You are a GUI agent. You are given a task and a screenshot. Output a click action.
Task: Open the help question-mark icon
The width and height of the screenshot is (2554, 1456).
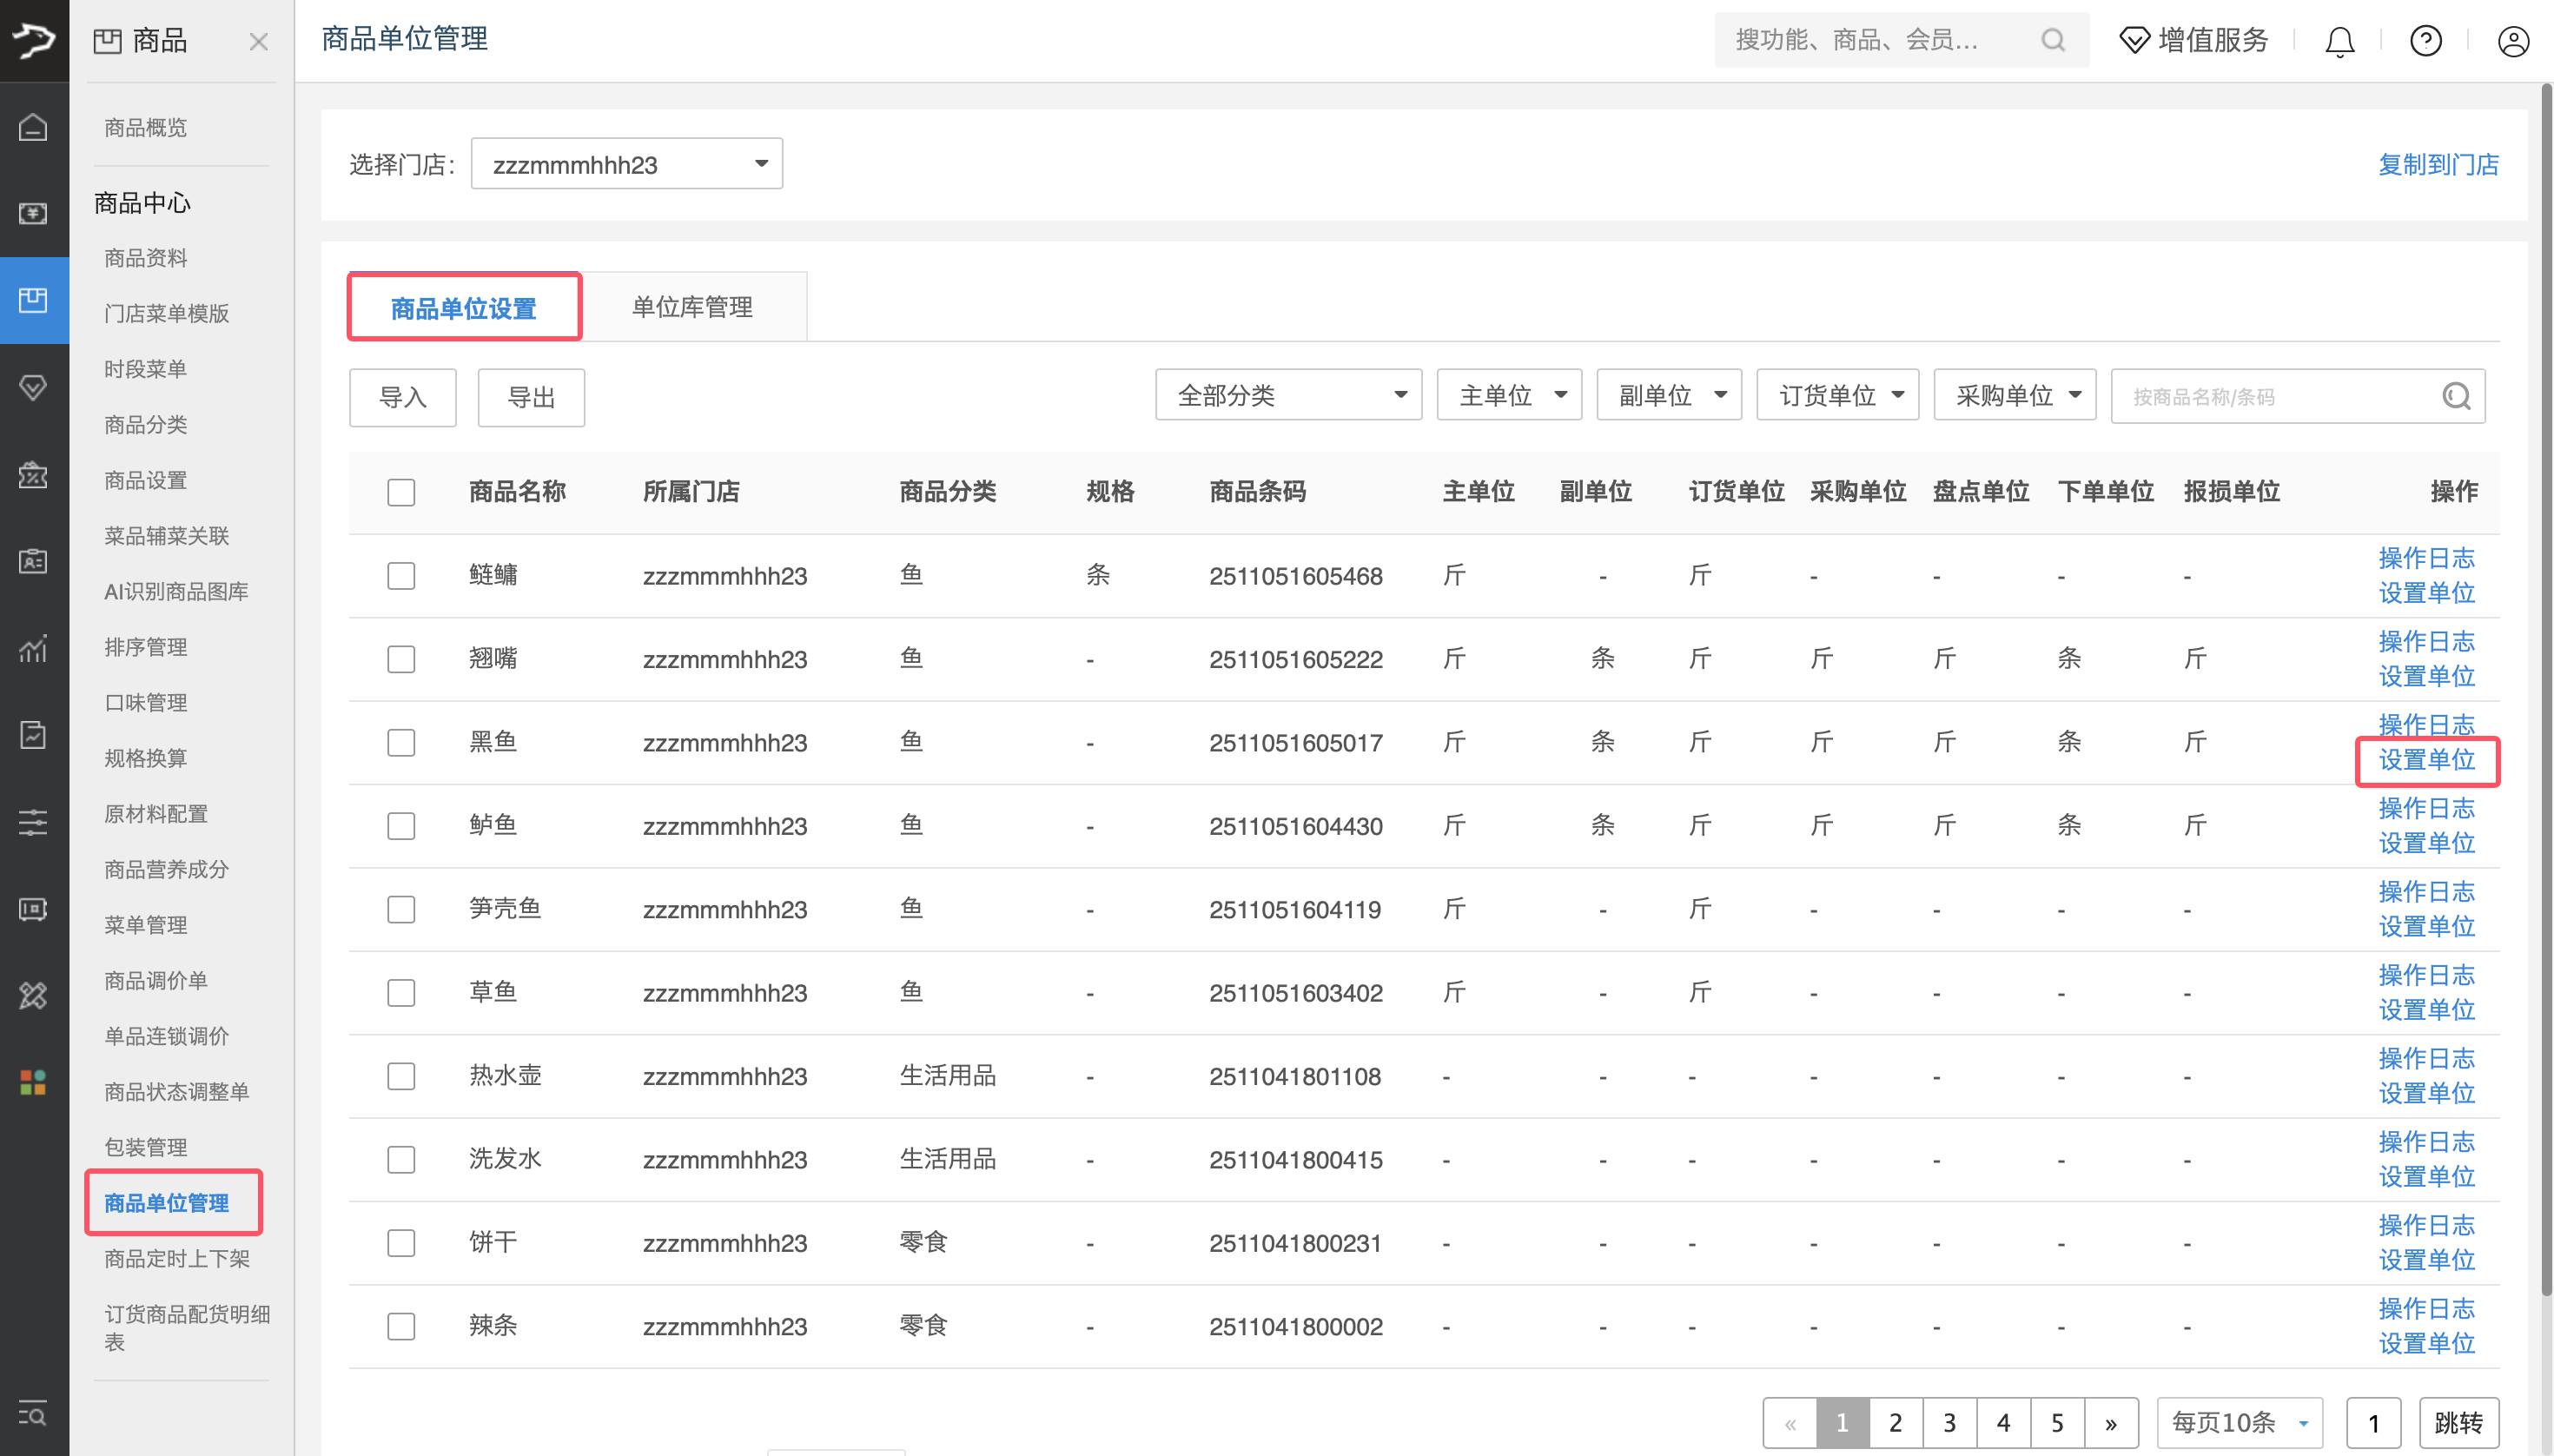tap(2425, 41)
